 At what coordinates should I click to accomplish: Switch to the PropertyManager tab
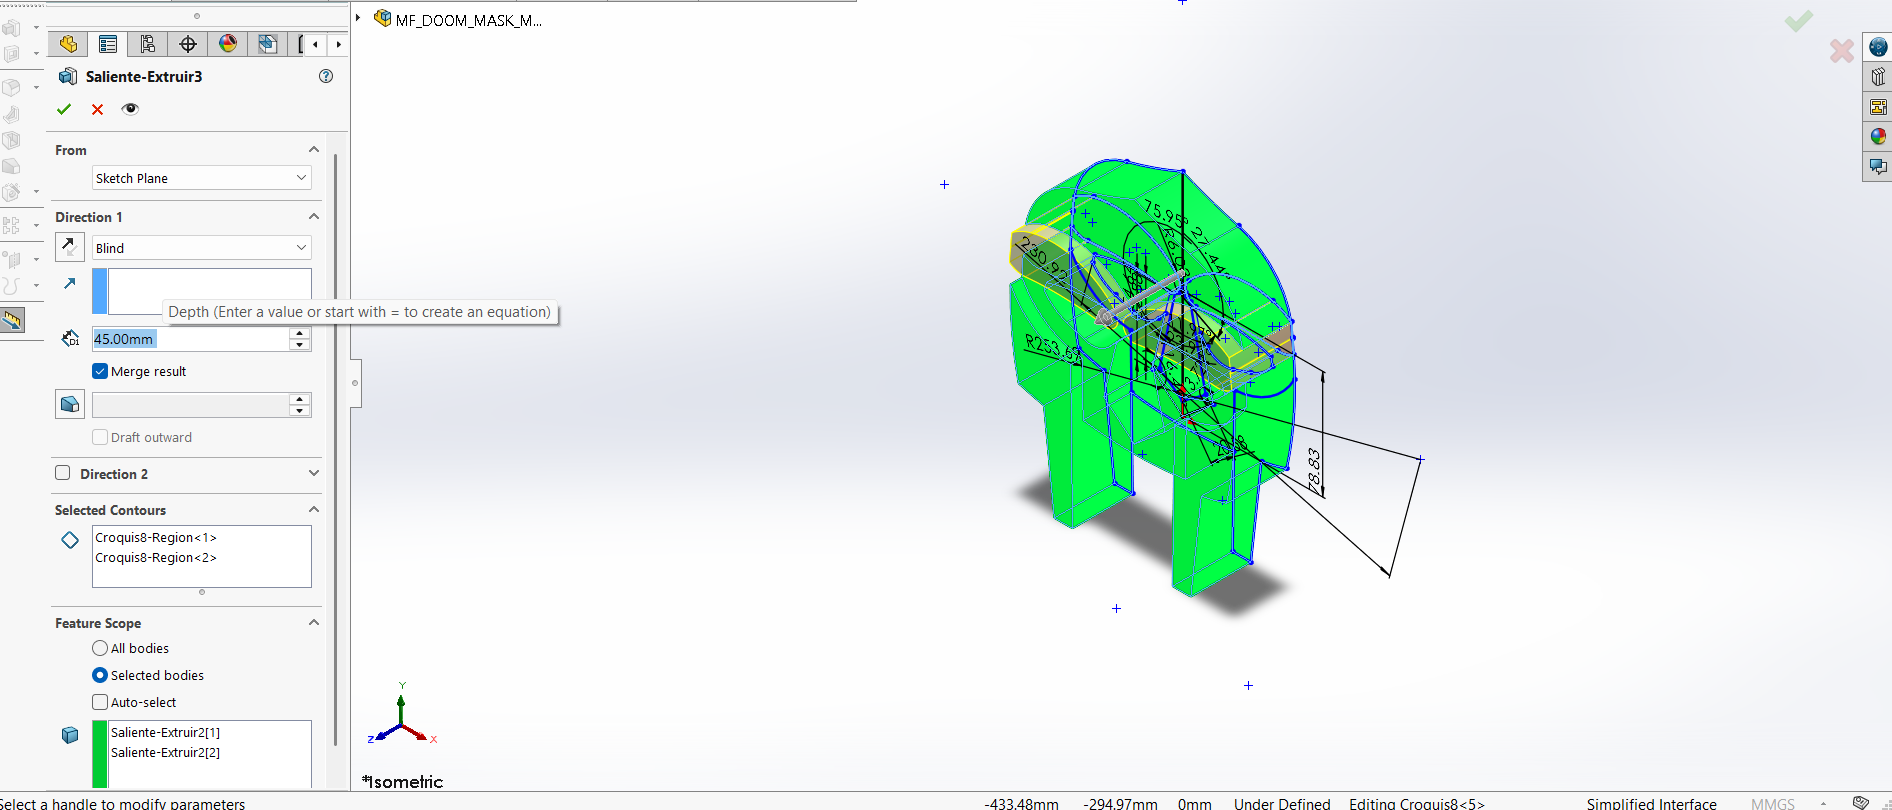point(108,44)
